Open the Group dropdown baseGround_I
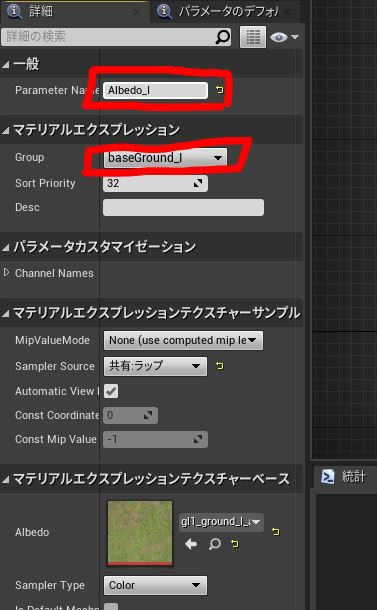377x610 pixels. 165,158
